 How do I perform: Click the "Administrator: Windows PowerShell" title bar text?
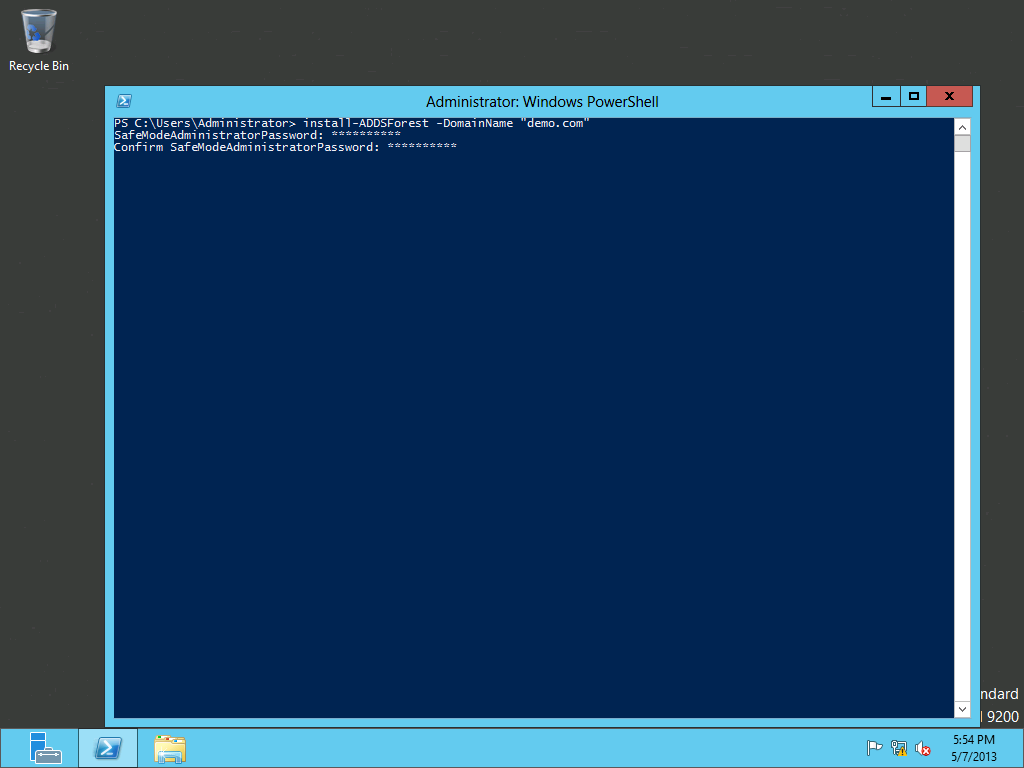[x=542, y=102]
